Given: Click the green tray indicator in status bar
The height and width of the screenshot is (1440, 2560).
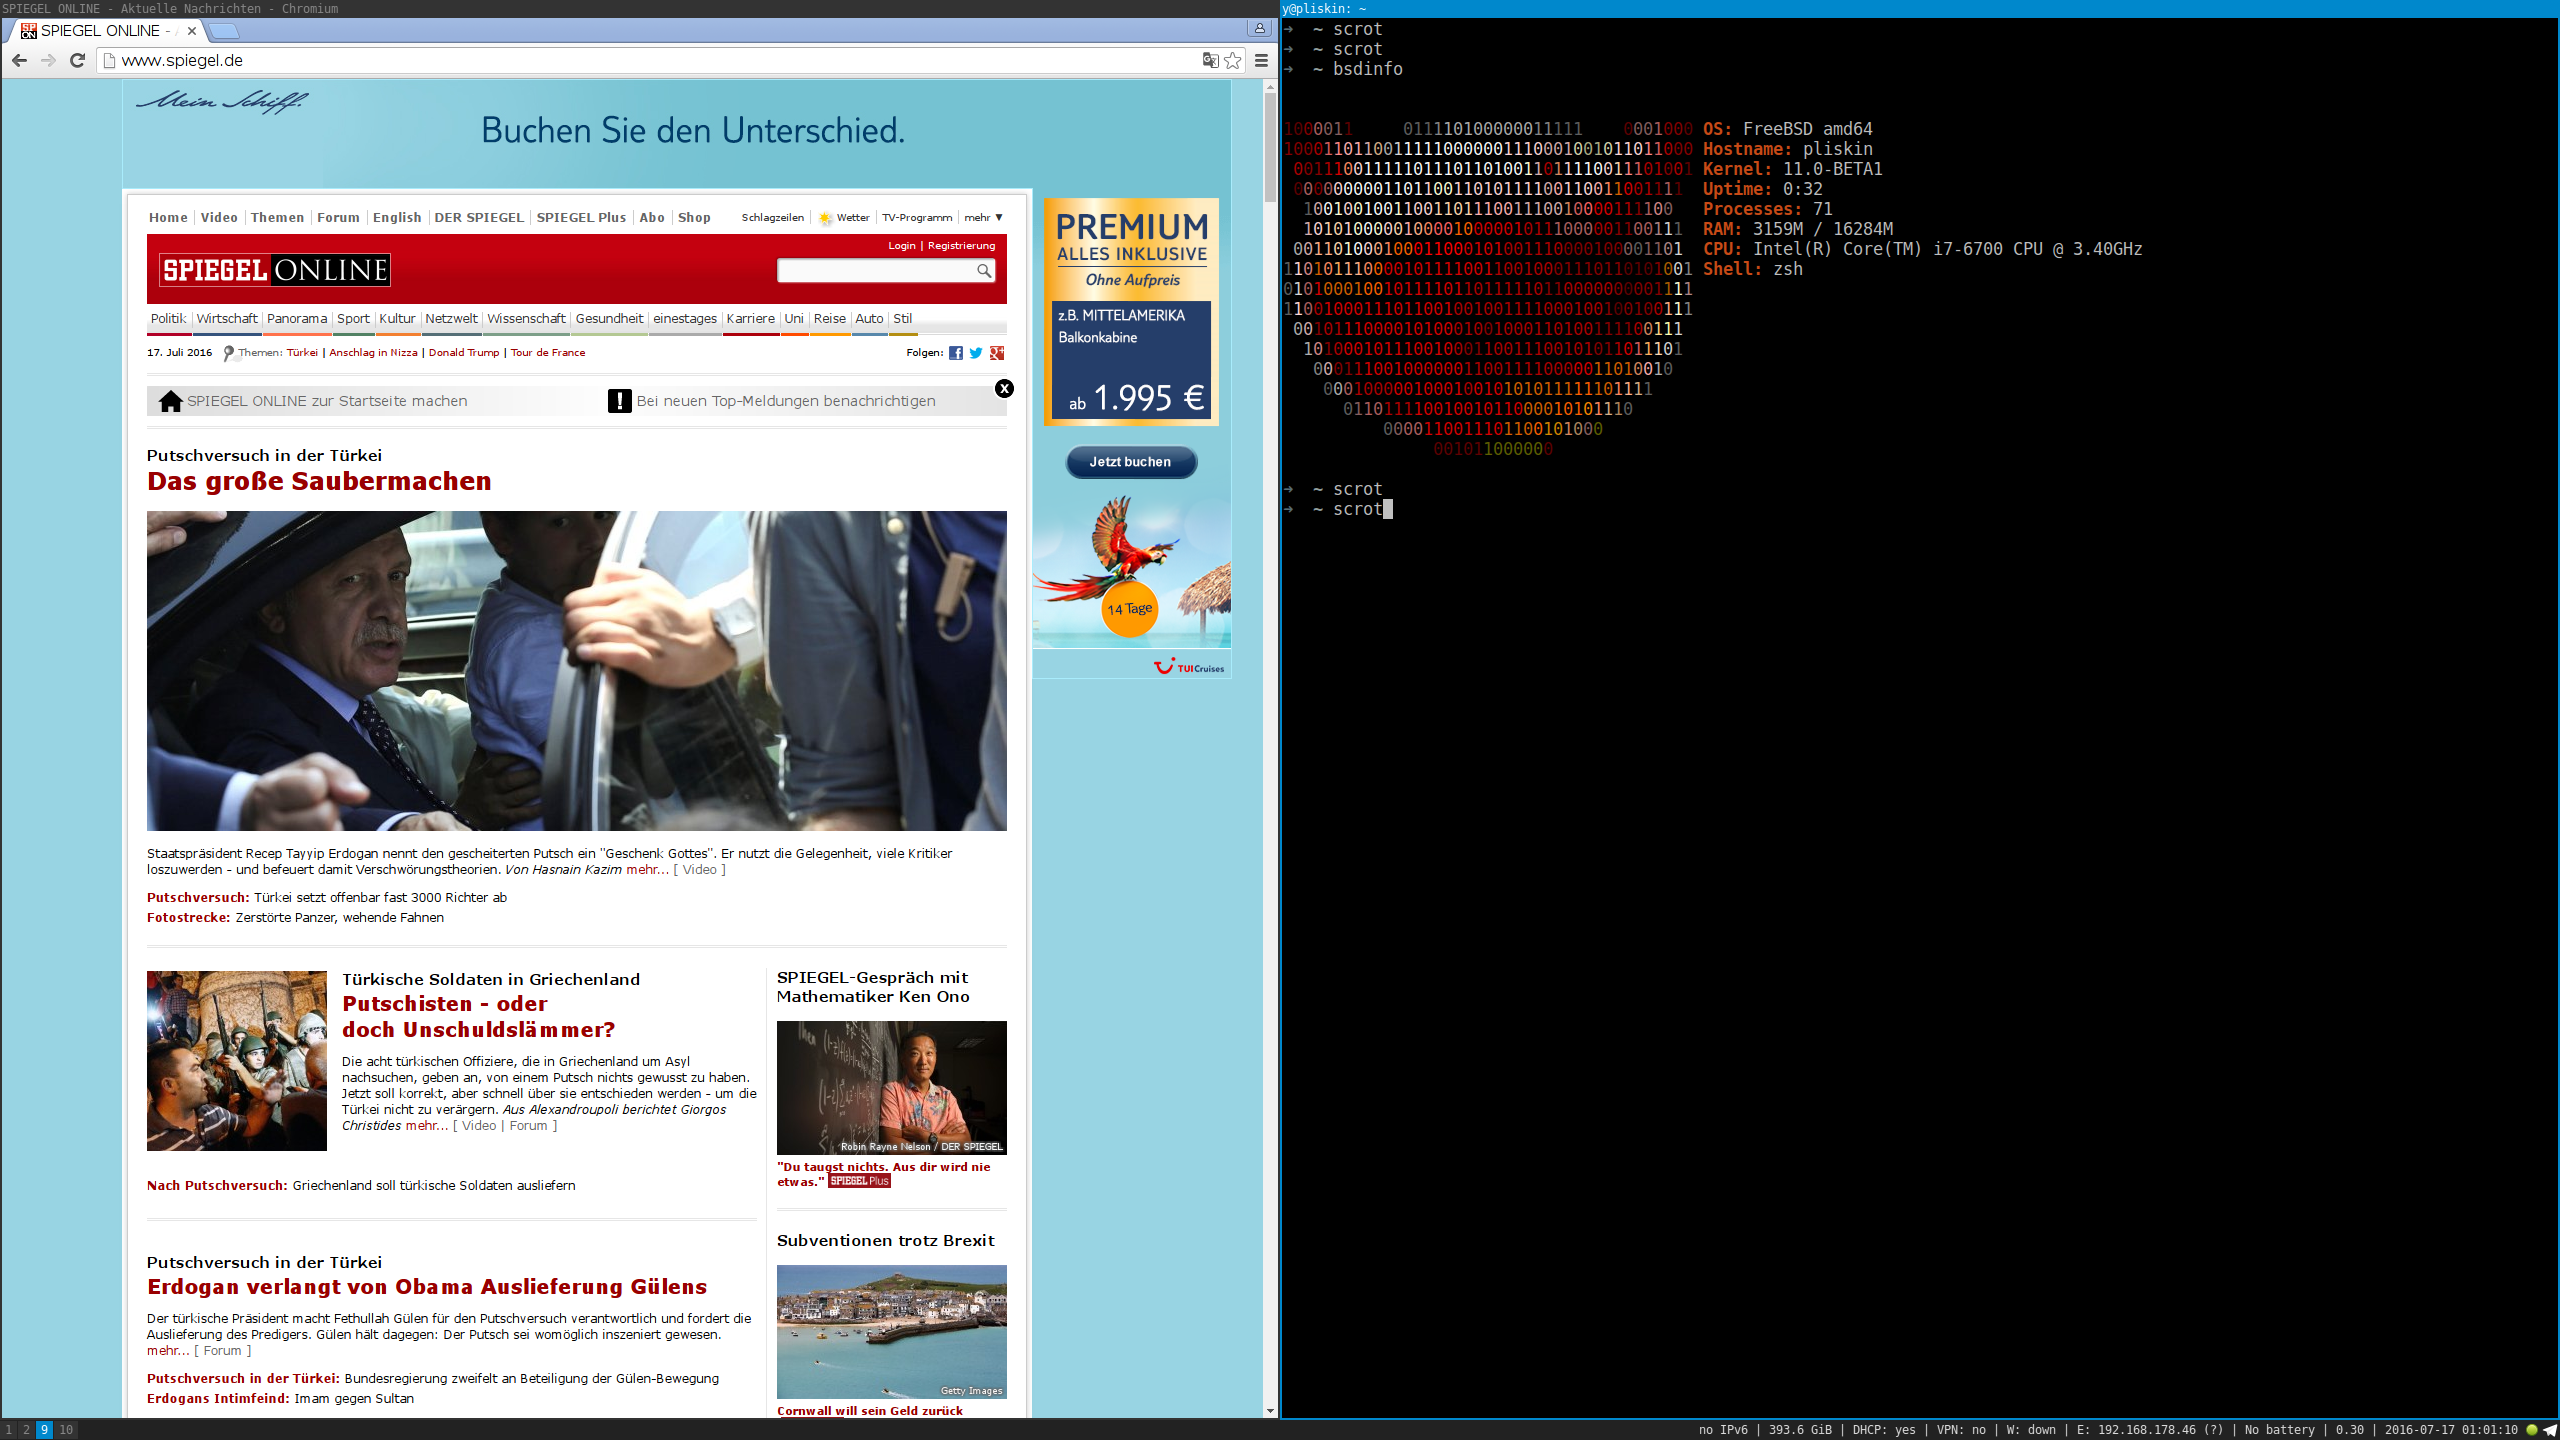Looking at the screenshot, I should coord(2532,1430).
